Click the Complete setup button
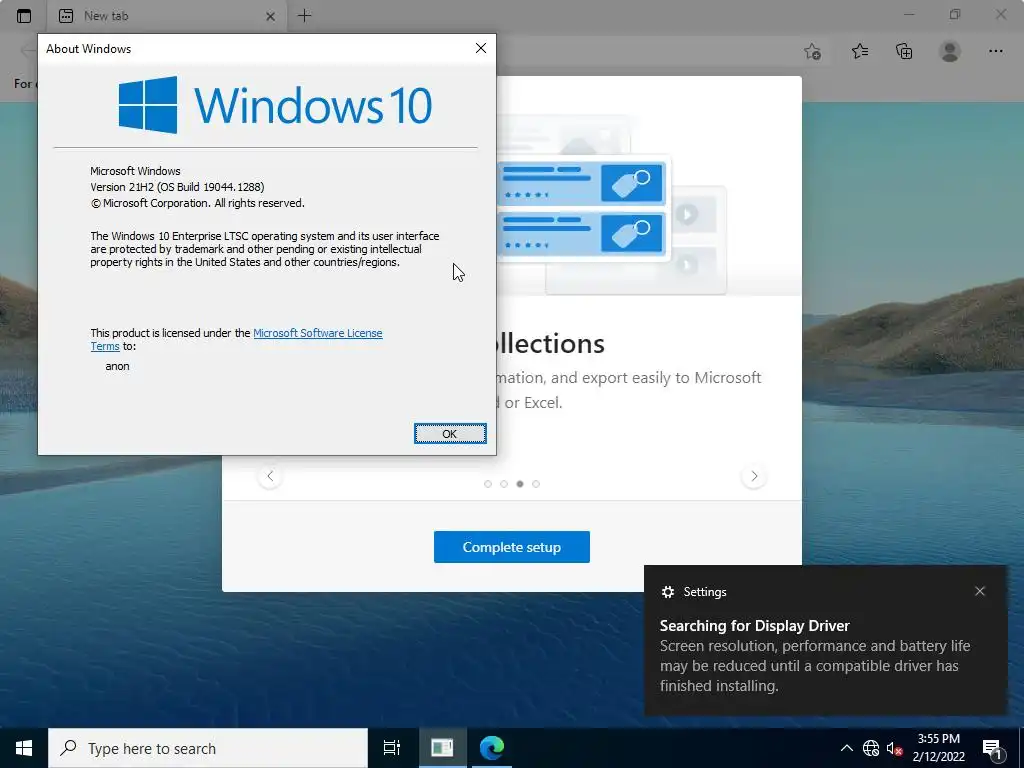 coord(511,547)
